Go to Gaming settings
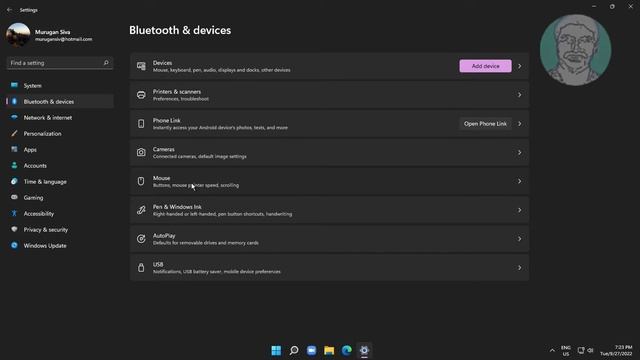The width and height of the screenshot is (640, 360). click(60, 197)
